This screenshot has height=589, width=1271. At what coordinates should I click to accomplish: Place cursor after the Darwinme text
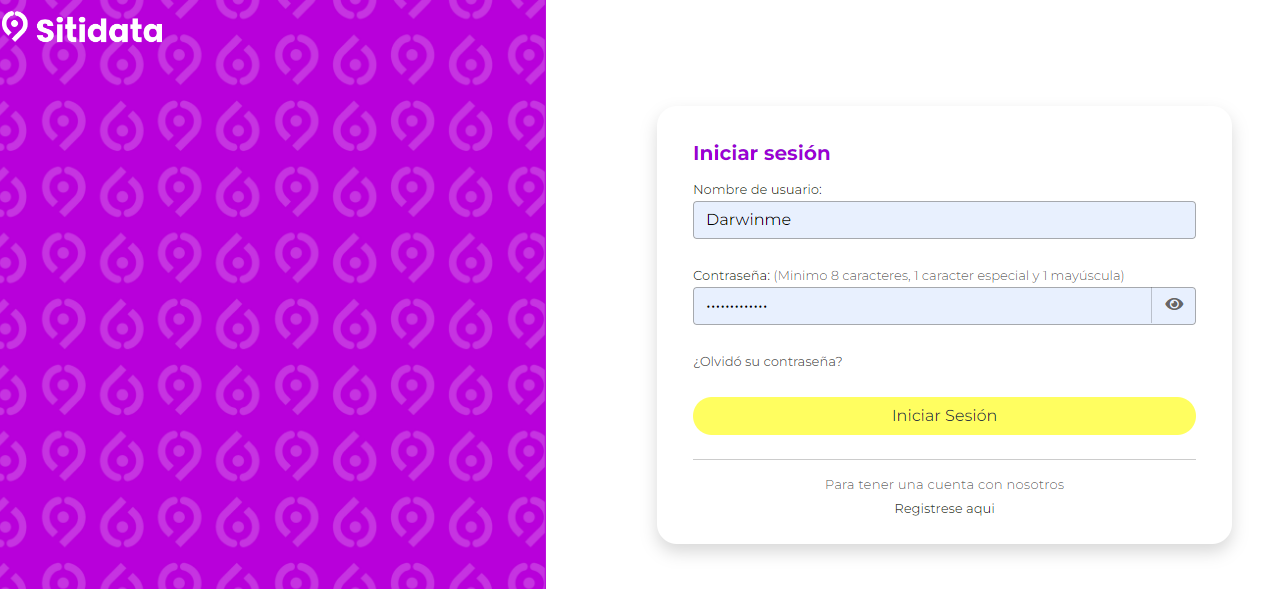click(794, 220)
